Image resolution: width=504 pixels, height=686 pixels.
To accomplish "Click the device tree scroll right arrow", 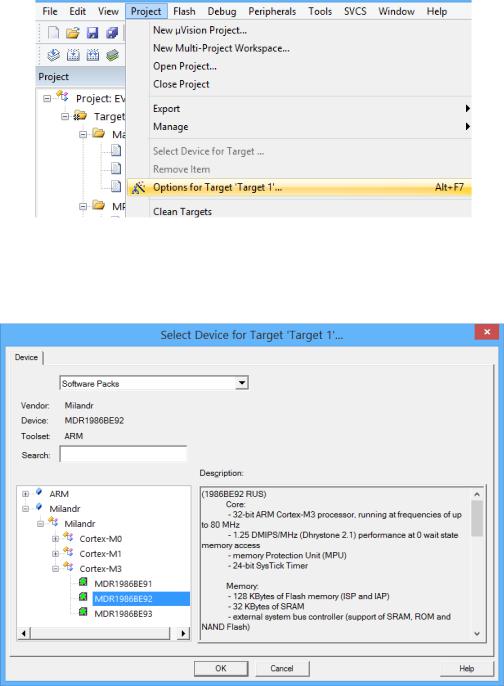I will 183,633.
